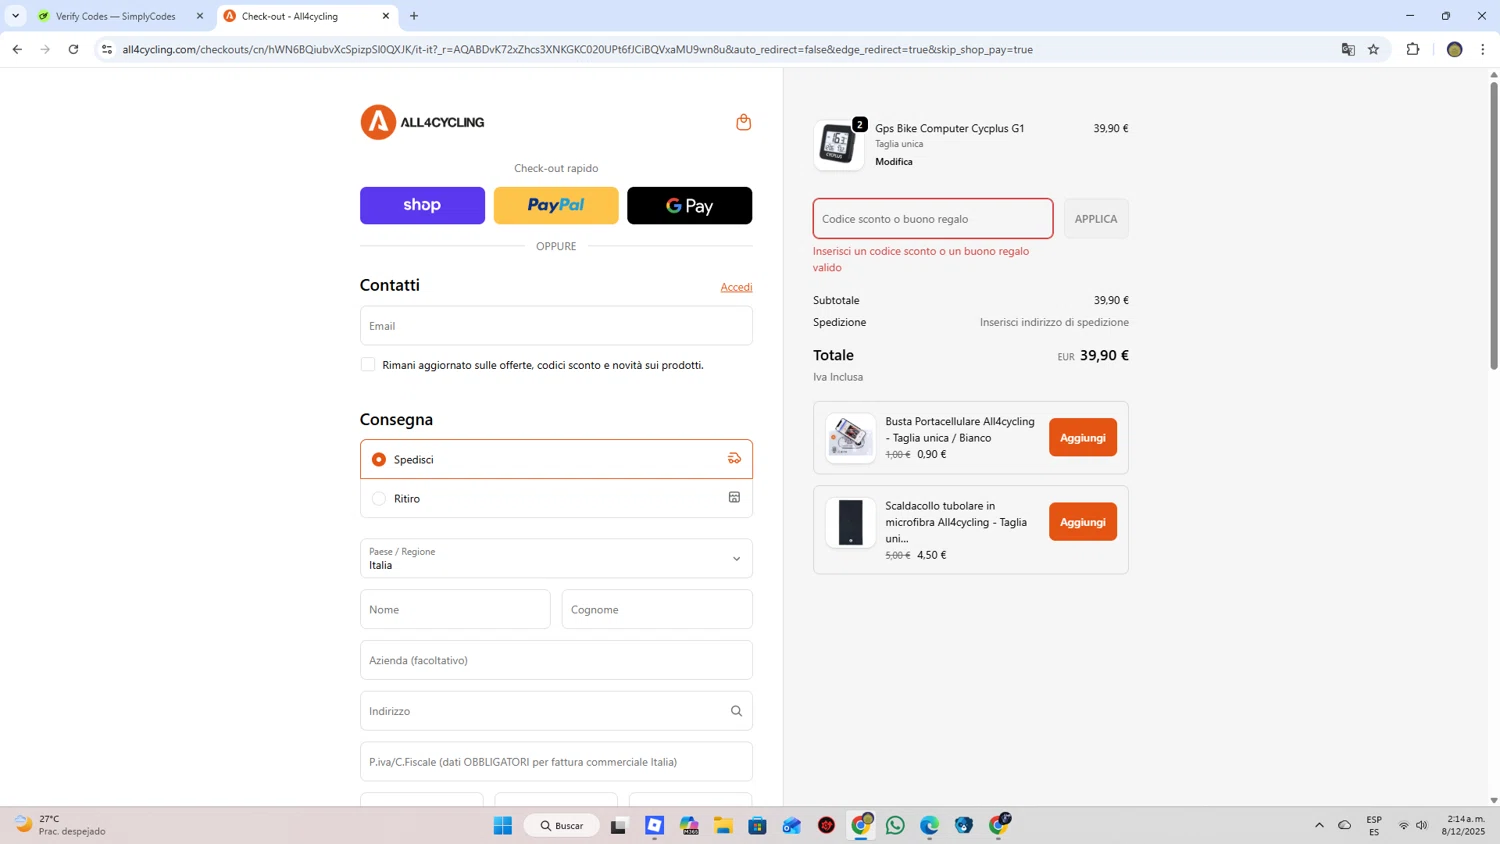This screenshot has height=844, width=1500.
Task: Open the Chrome three-dot menu
Action: 1483,49
